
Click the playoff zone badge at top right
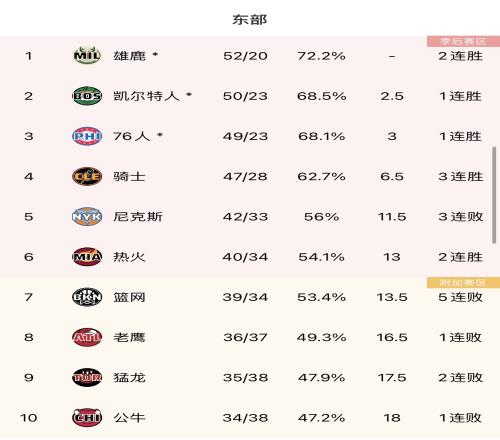463,41
